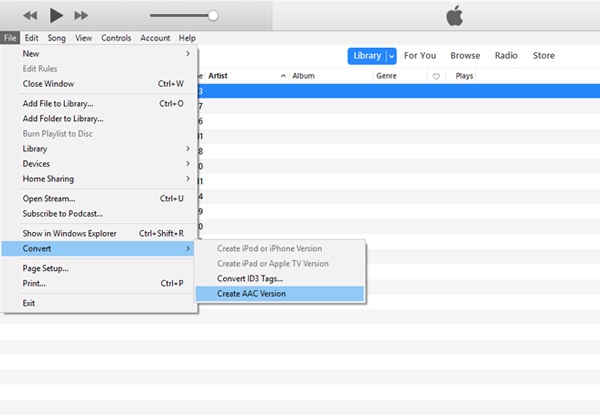Viewport: 600px width, 416px height.
Task: Select the highlighted blue song row
Action: pos(399,91)
